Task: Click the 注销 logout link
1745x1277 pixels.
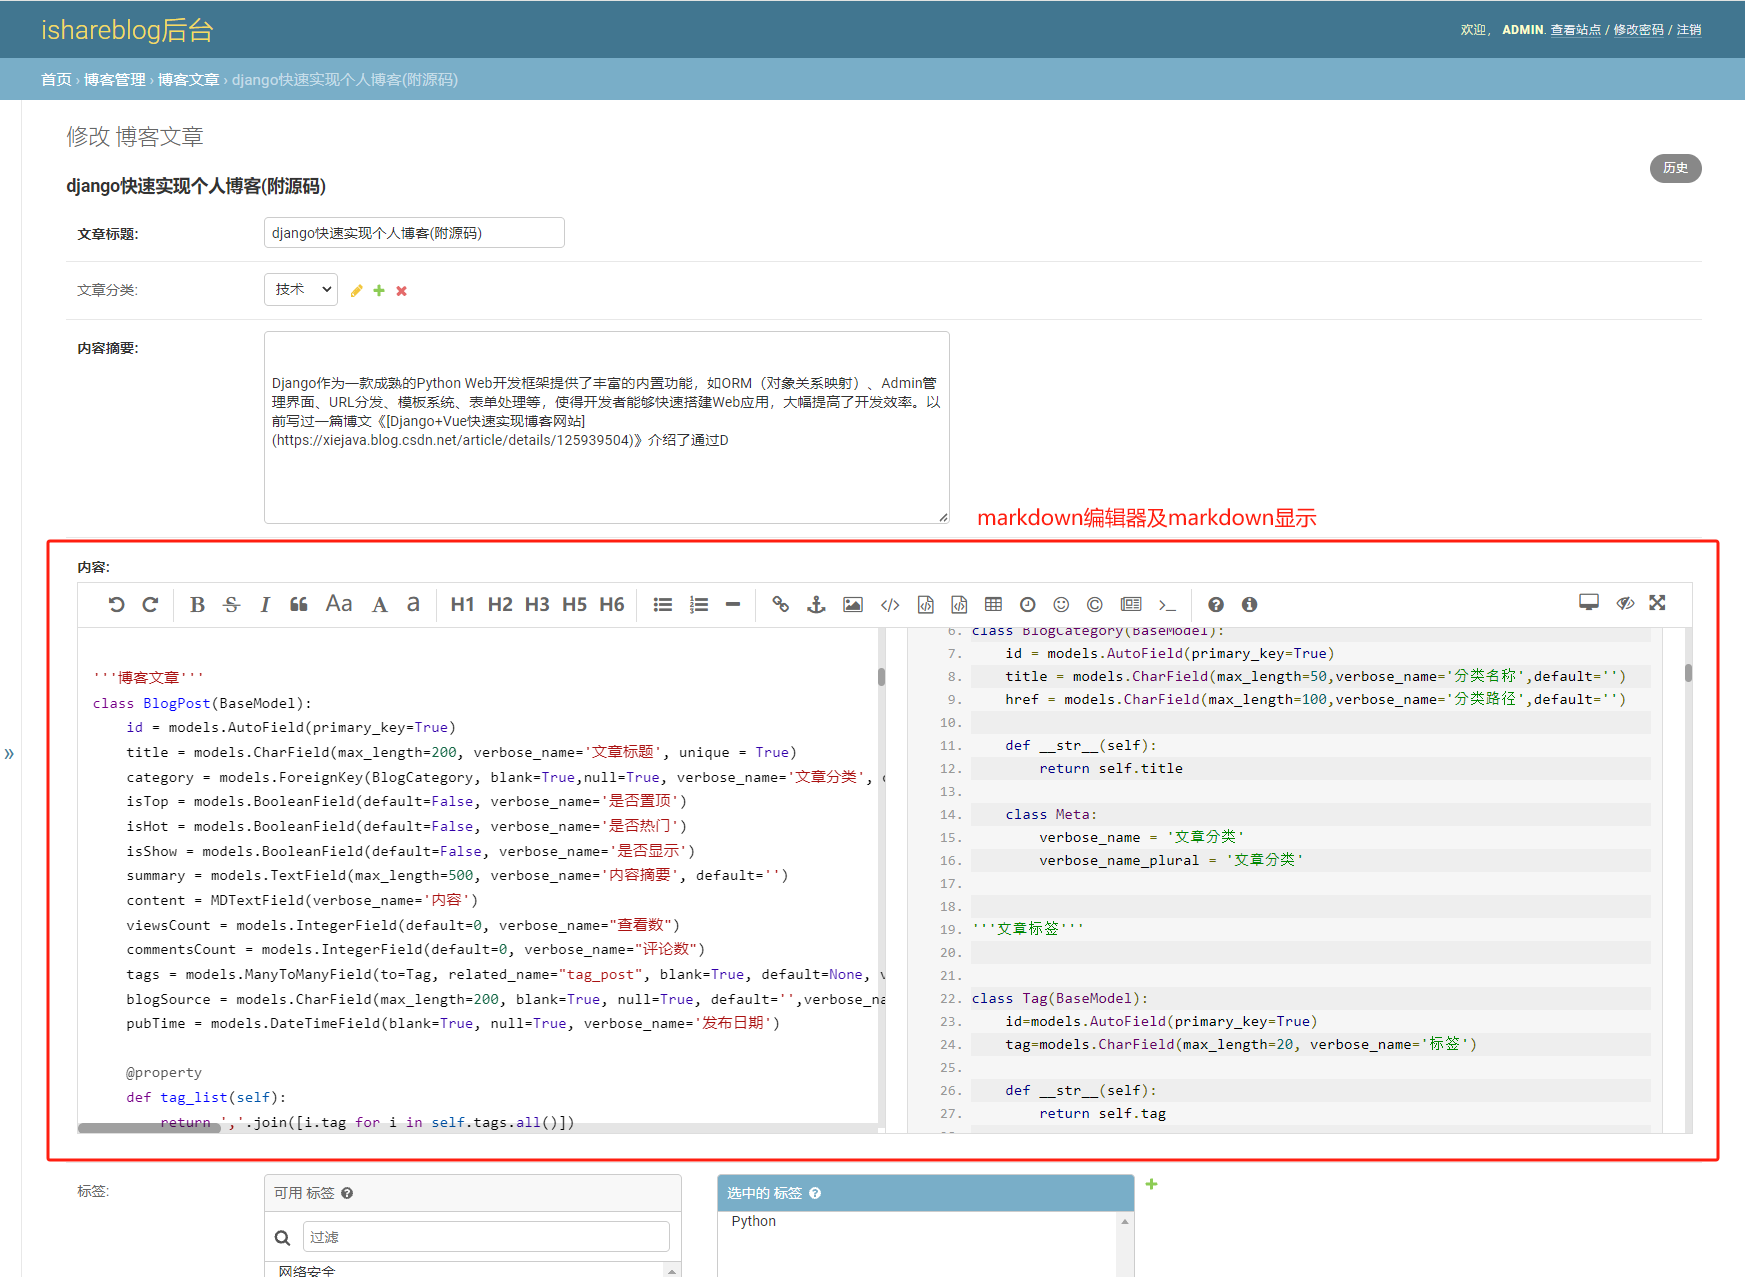Action: point(1688,30)
